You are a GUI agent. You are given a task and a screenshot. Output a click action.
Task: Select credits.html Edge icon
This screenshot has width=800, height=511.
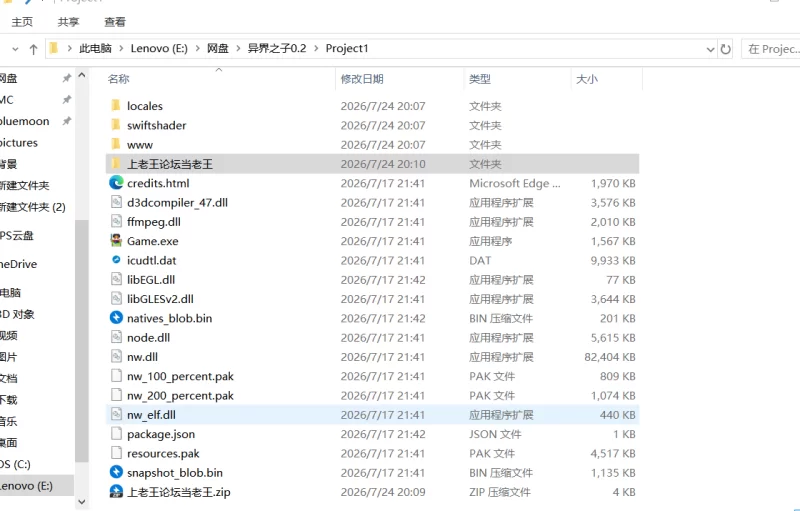(x=116, y=183)
